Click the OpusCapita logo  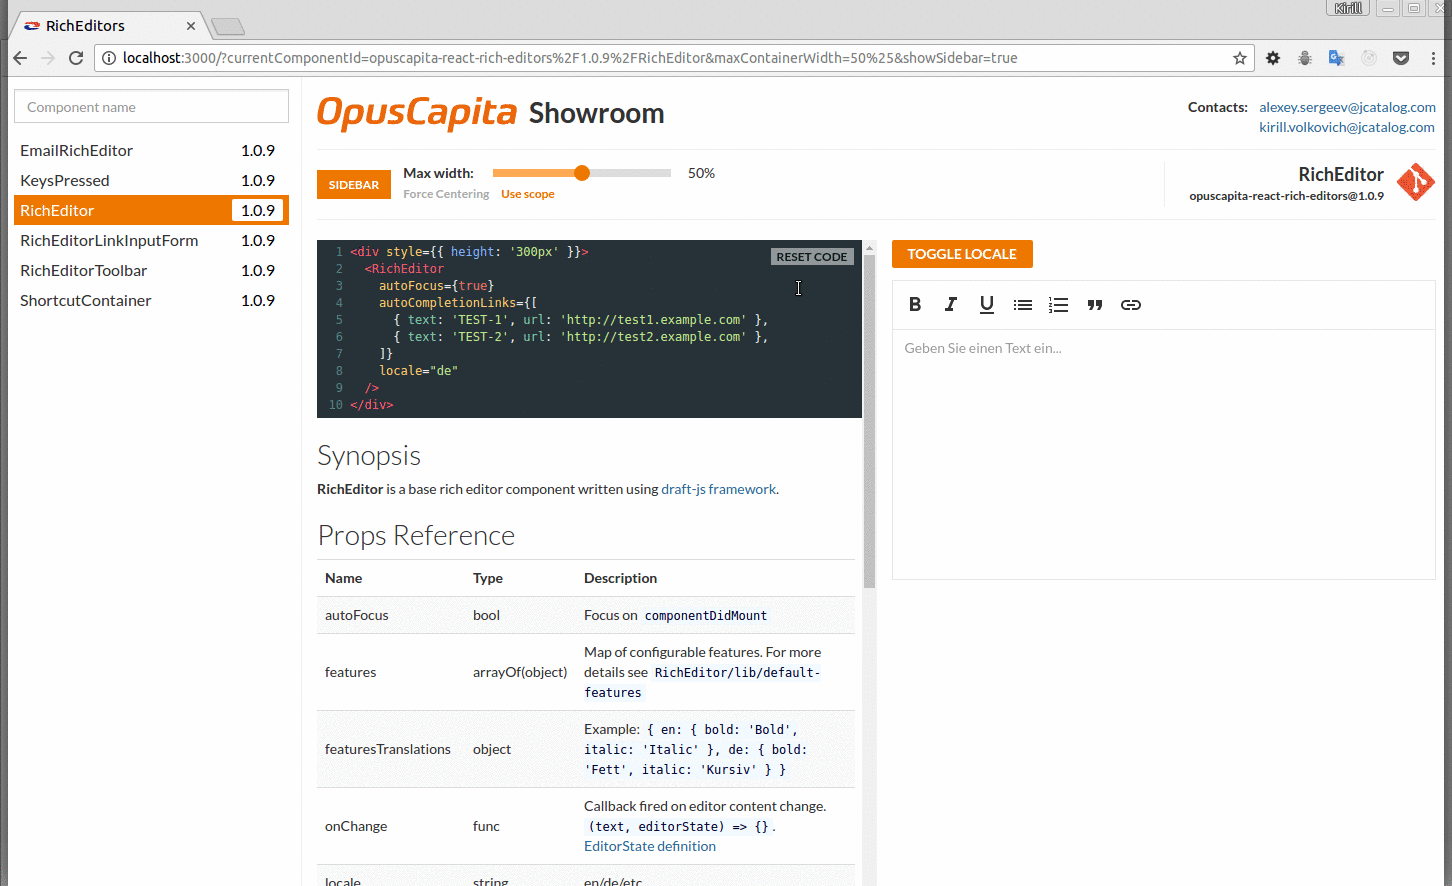click(x=417, y=113)
